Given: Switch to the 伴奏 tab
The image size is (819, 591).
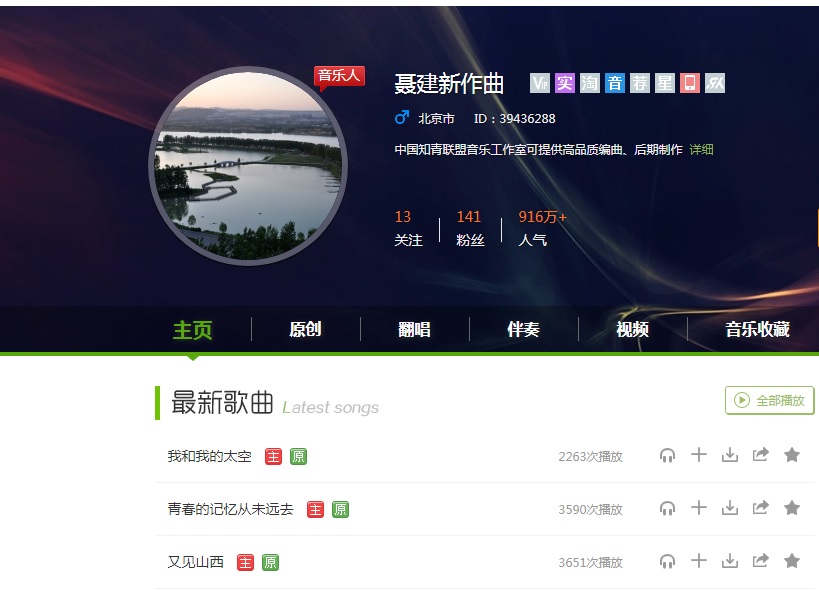Looking at the screenshot, I should 523,329.
